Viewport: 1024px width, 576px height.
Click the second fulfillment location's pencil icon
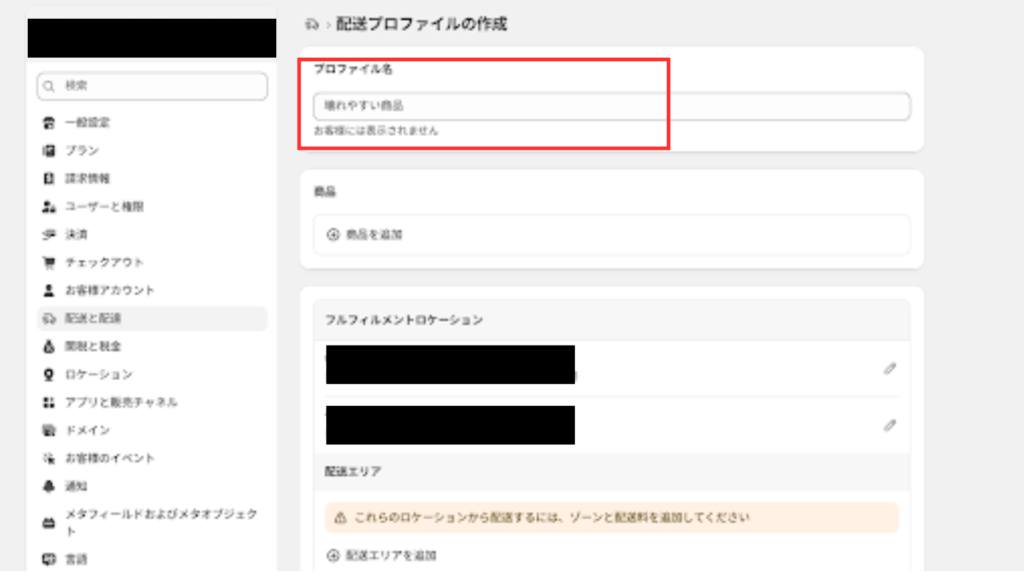(x=889, y=425)
